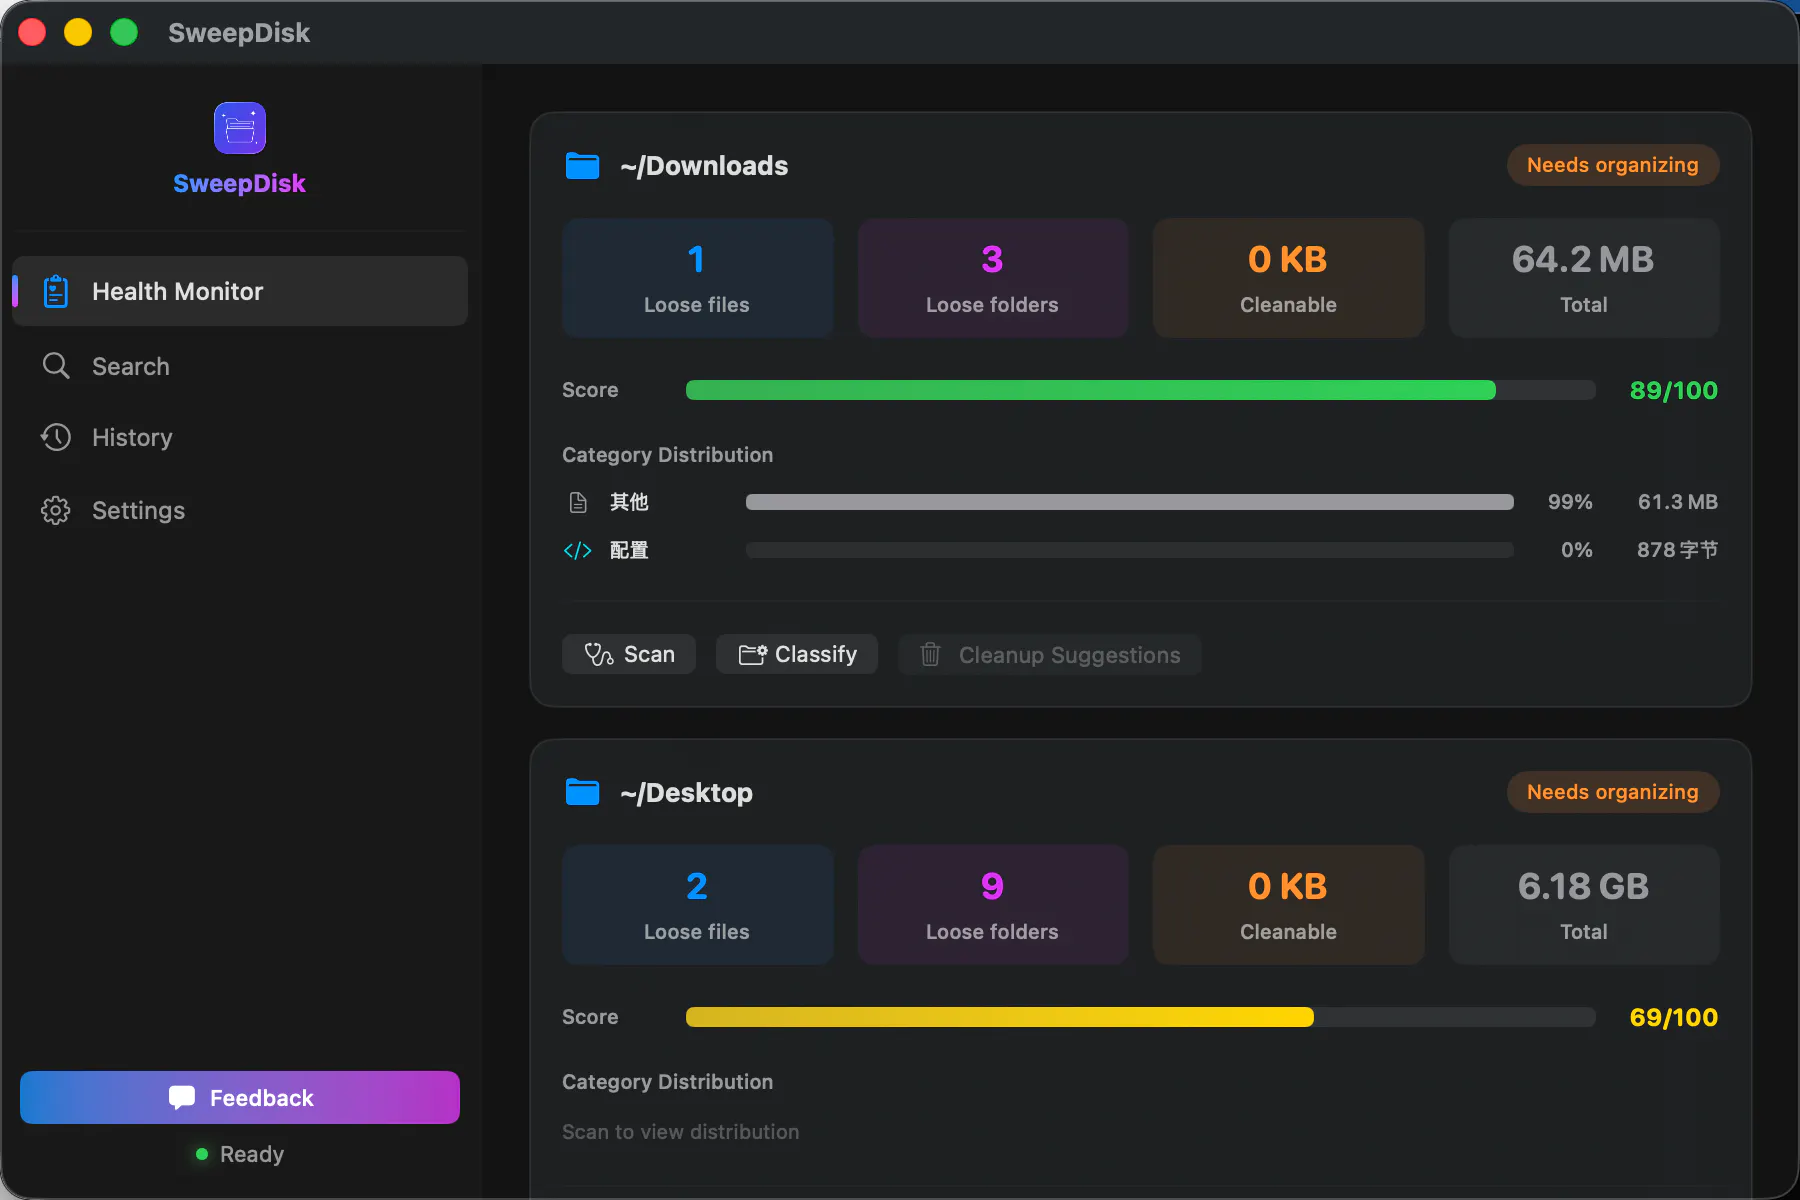Click the blue folder icon beside ~/Downloads

[x=583, y=166]
